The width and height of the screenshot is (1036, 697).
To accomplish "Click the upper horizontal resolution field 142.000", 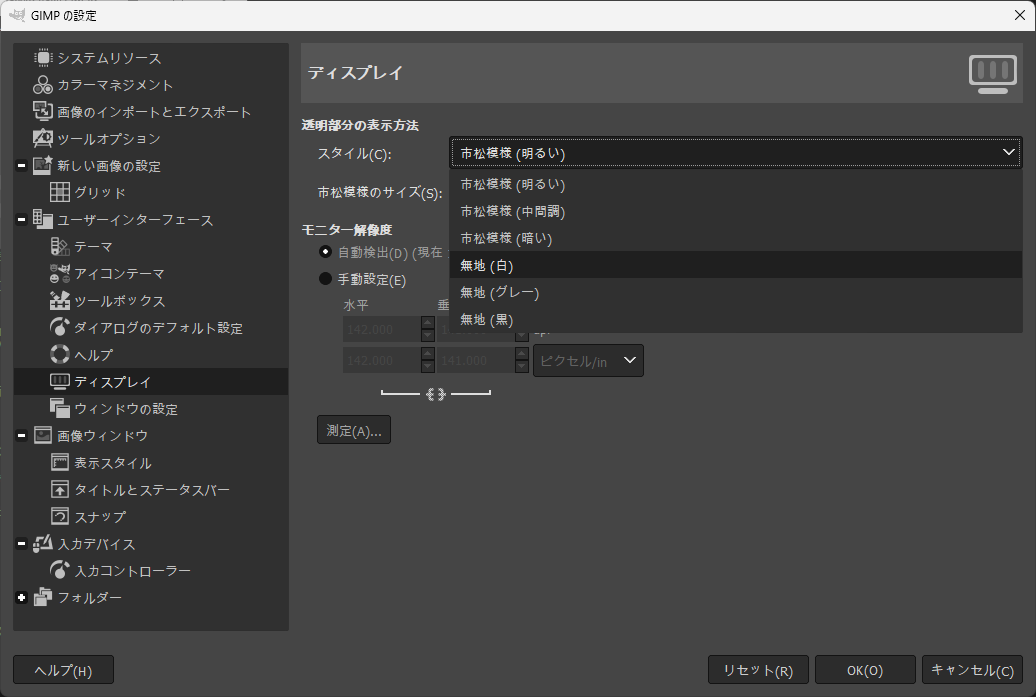I will click(381, 329).
